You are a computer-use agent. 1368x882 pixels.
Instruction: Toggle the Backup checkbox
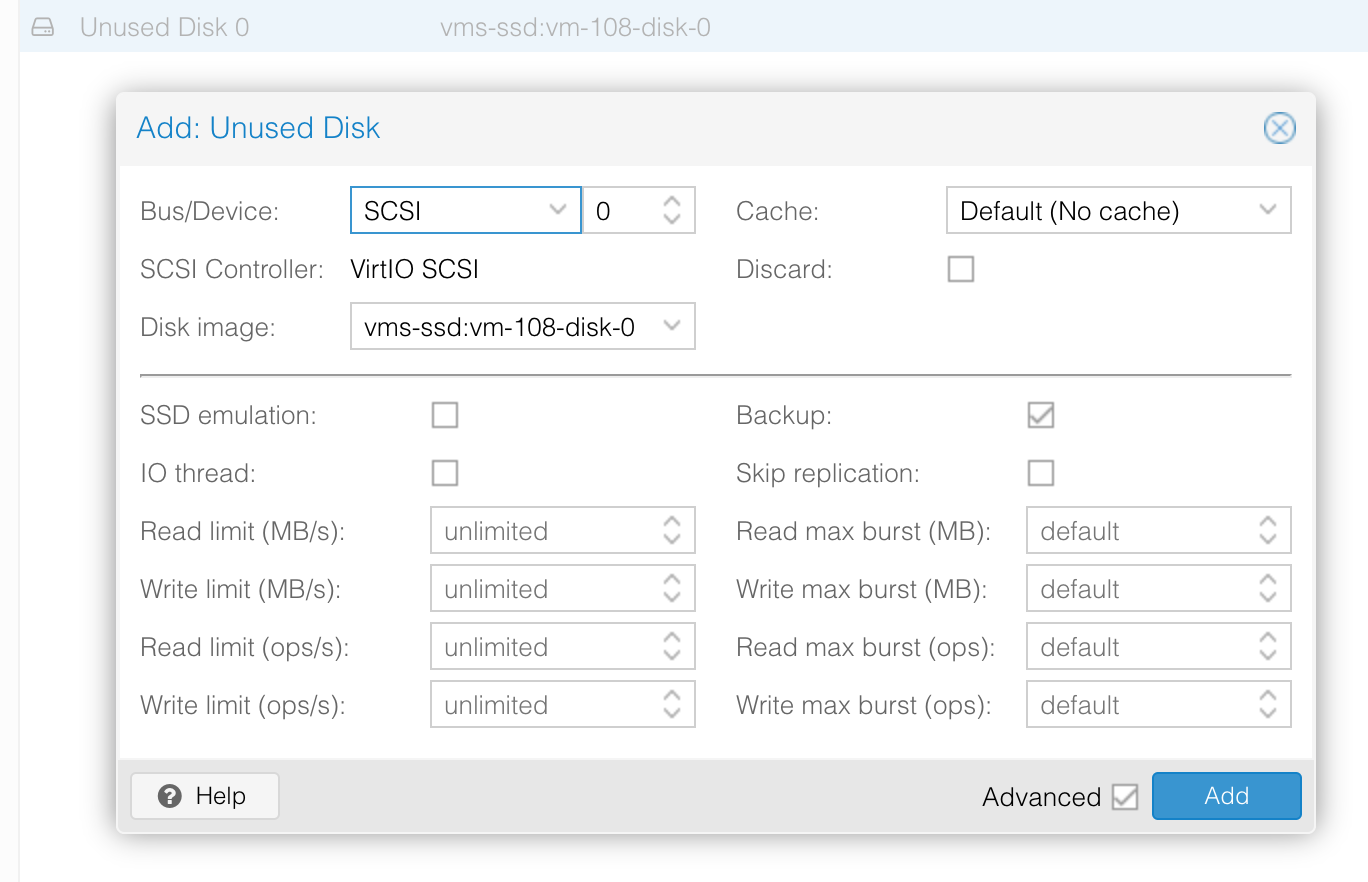pyautogui.click(x=1041, y=415)
